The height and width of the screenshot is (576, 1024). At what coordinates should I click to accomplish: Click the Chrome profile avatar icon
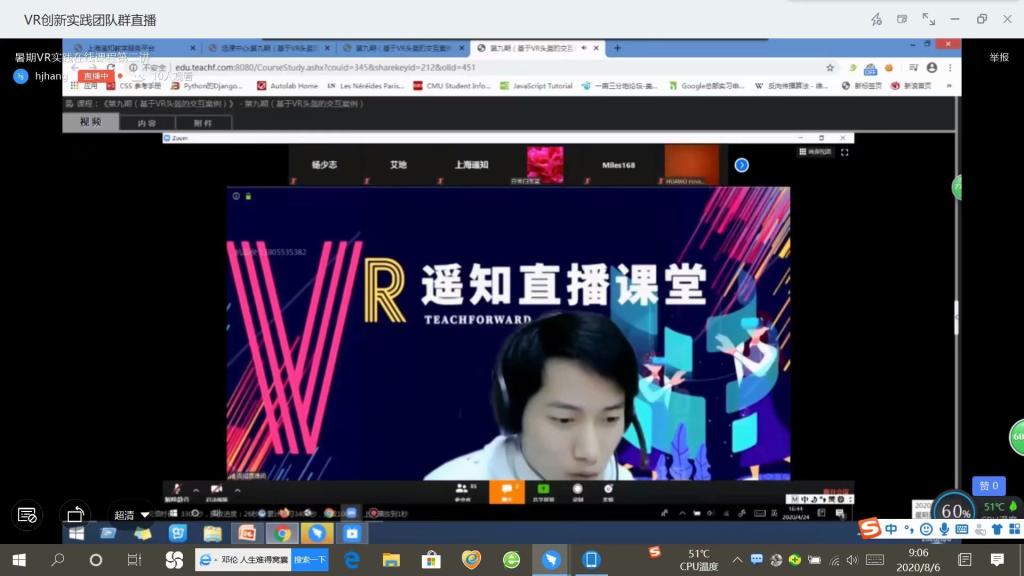(932, 67)
